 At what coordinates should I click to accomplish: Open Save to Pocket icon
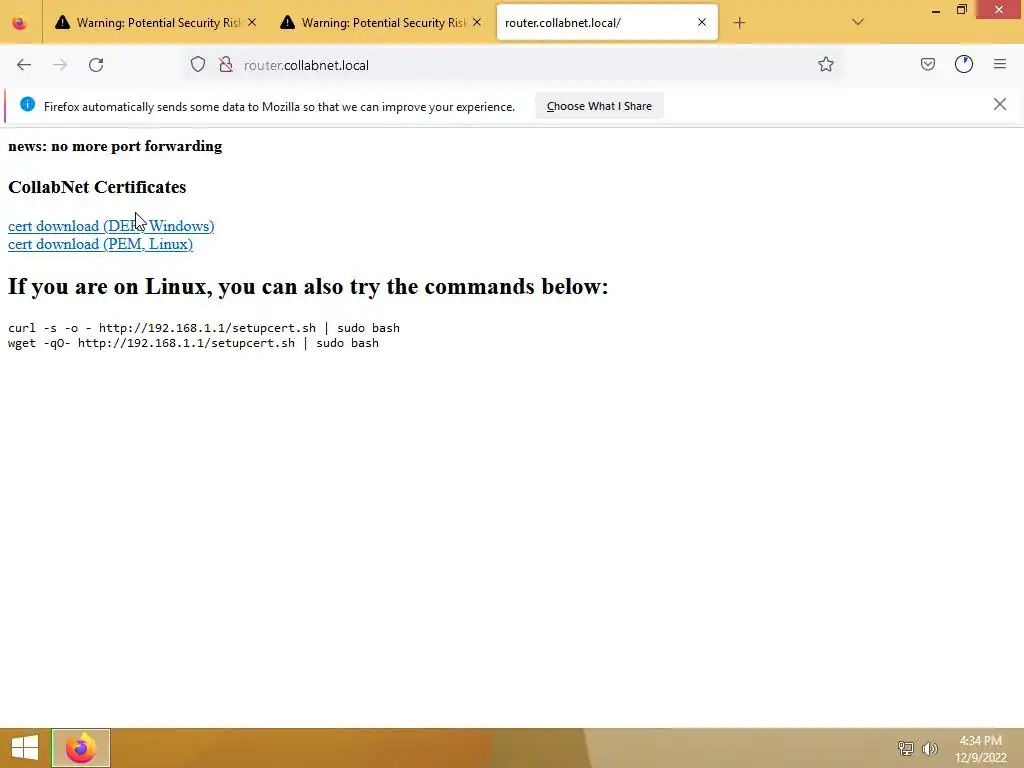(x=927, y=65)
